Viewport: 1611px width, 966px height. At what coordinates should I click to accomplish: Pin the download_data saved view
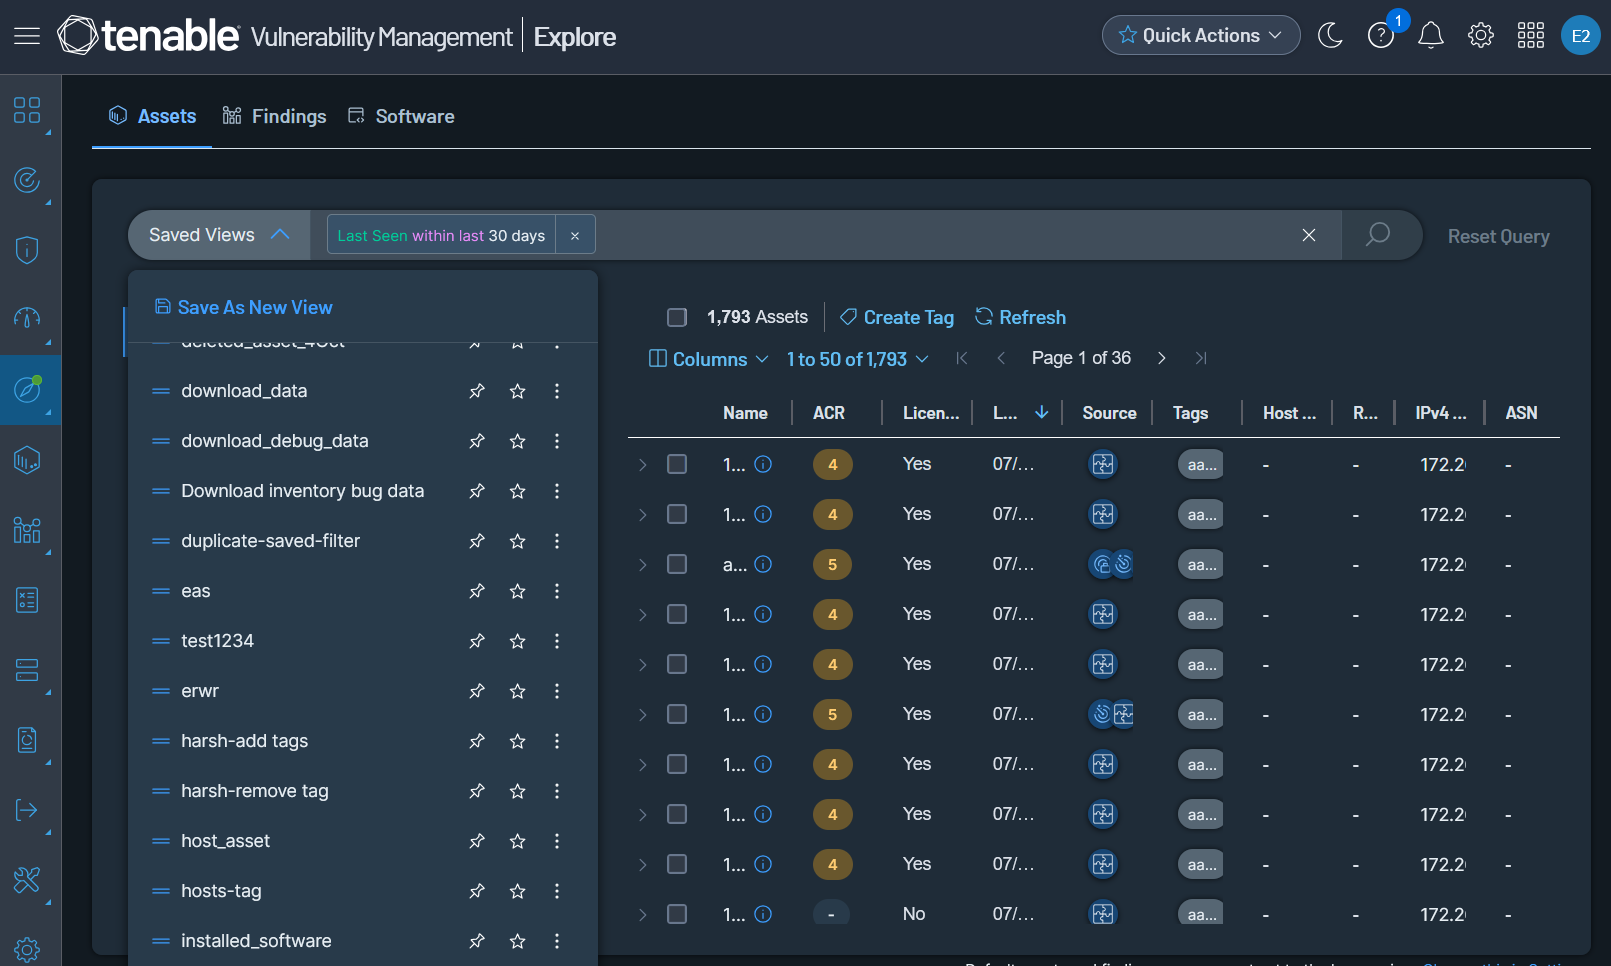(477, 391)
